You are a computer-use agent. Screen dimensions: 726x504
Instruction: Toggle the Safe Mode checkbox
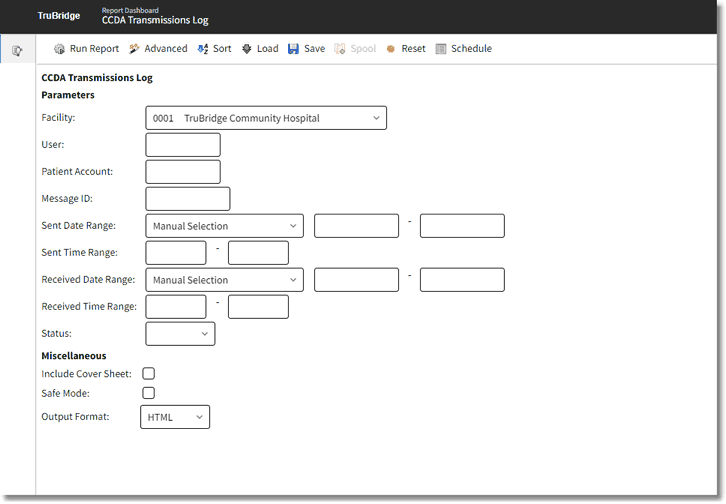point(149,393)
